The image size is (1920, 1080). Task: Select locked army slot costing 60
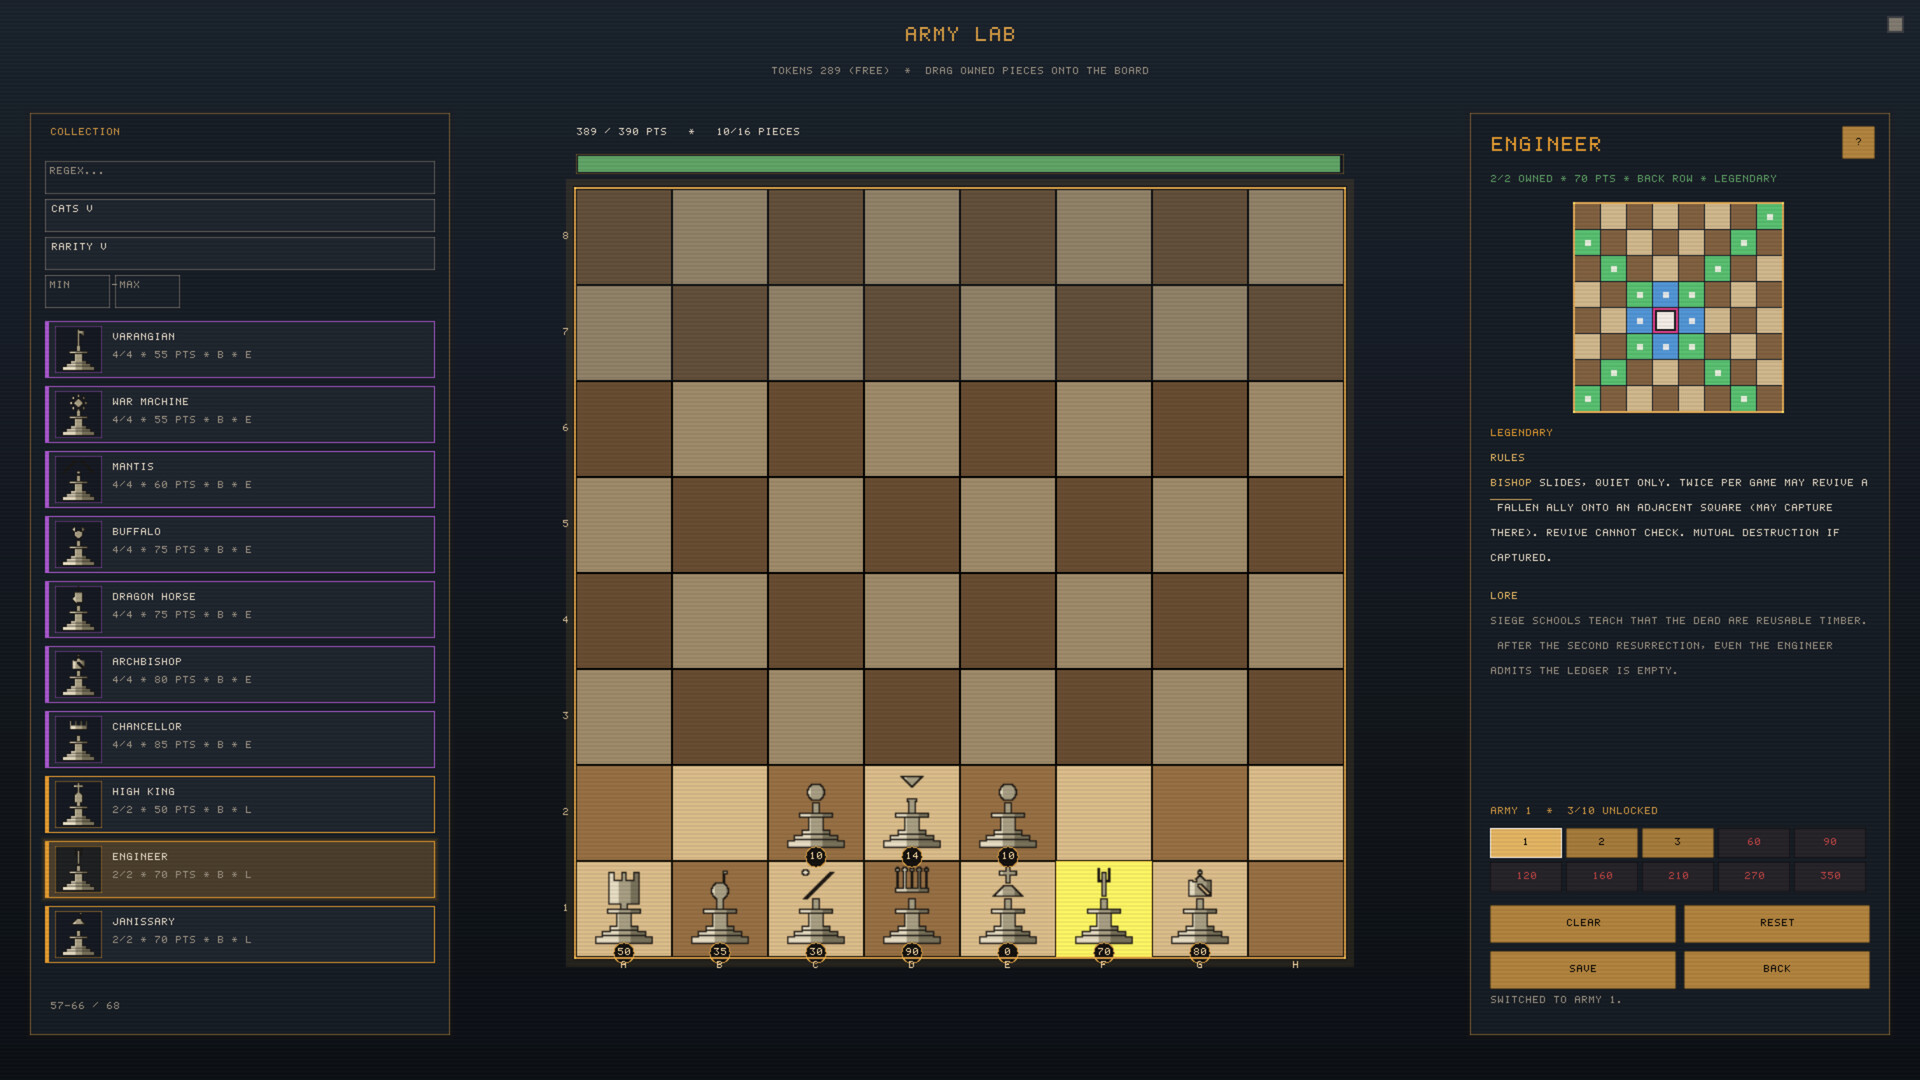1753,842
